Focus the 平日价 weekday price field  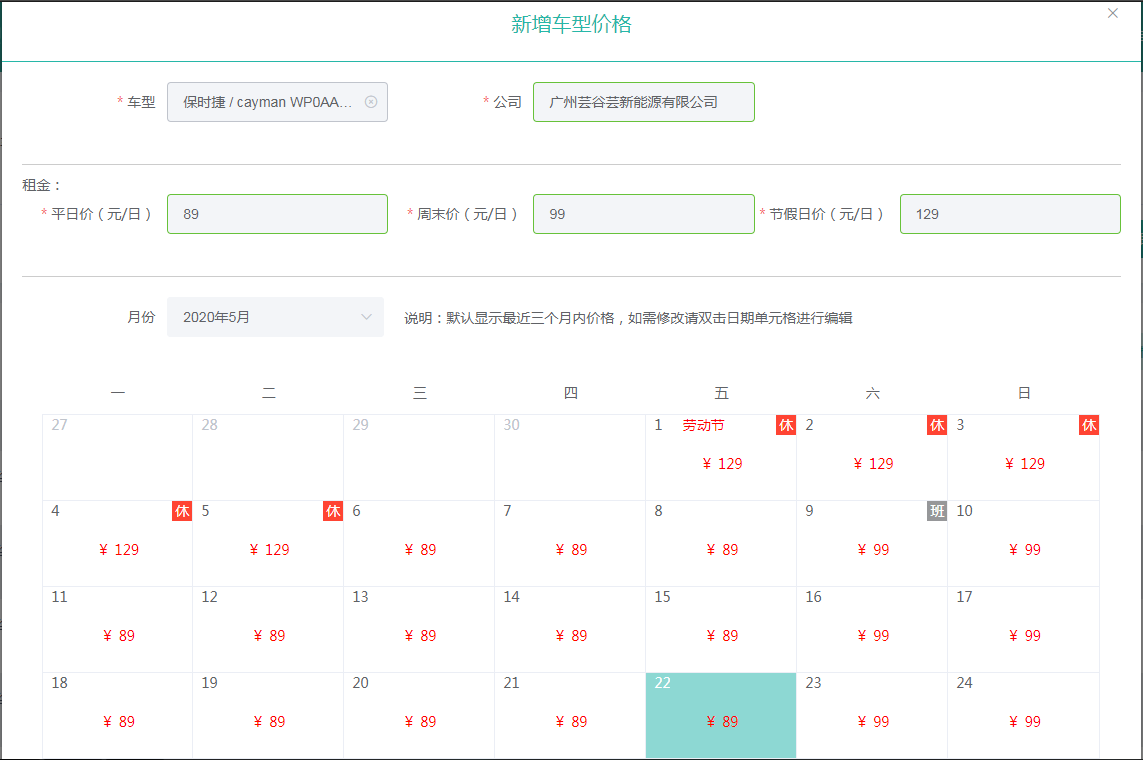(x=277, y=214)
